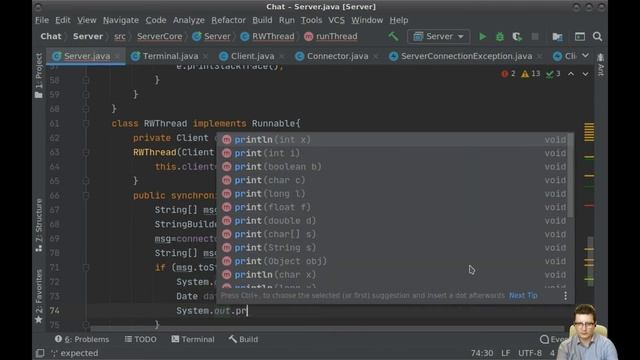This screenshot has width=640, height=360.
Task: Click the ServerCore breadcrumb
Action: tap(160, 36)
